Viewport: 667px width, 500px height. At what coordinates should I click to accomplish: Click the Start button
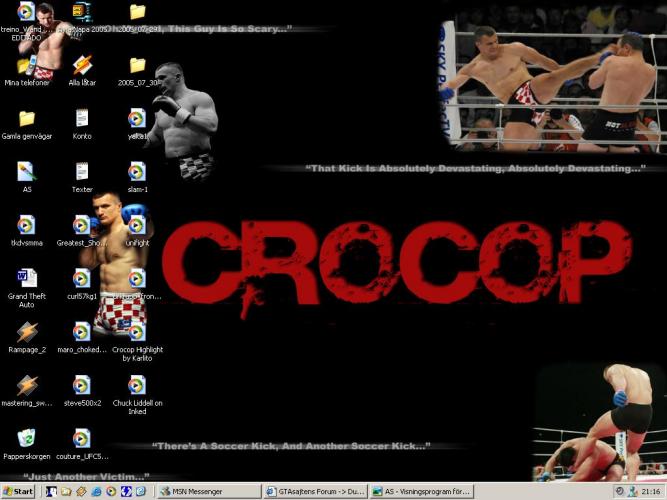click(x=19, y=492)
